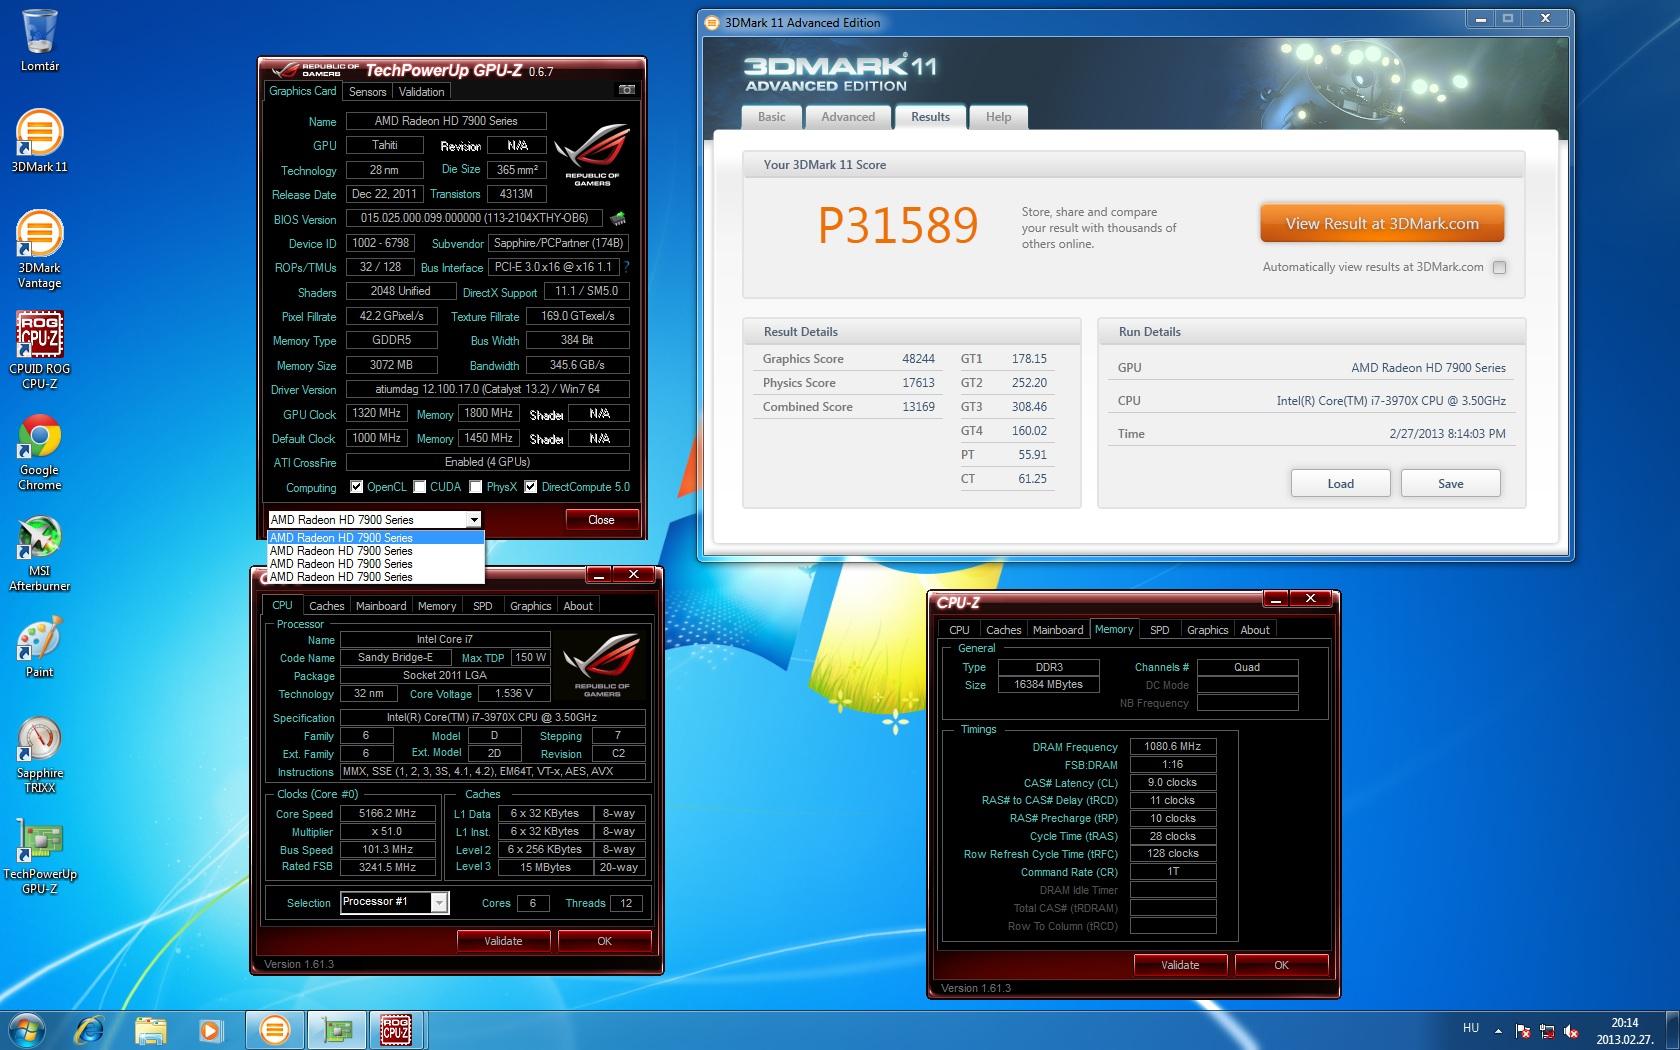Toggle the DirectCompute 5.0 checkbox in GPU-Z

pos(531,487)
